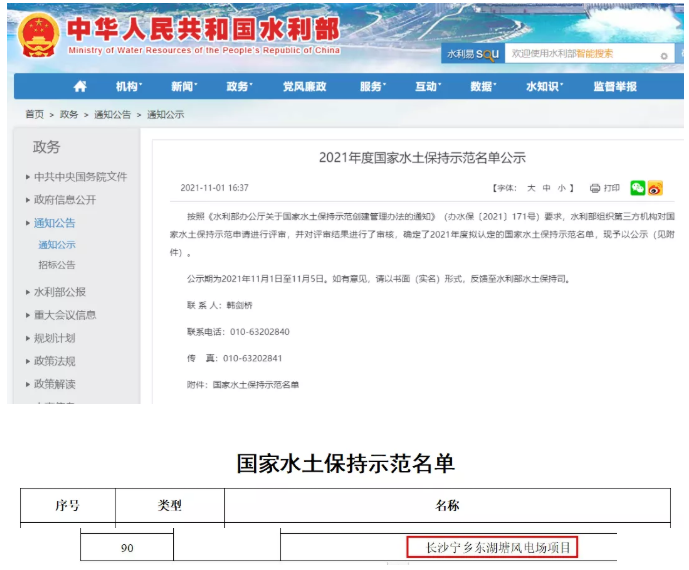Open 重大会议信息 in the sidebar
Viewport: 689px width, 570px height.
click(65, 315)
